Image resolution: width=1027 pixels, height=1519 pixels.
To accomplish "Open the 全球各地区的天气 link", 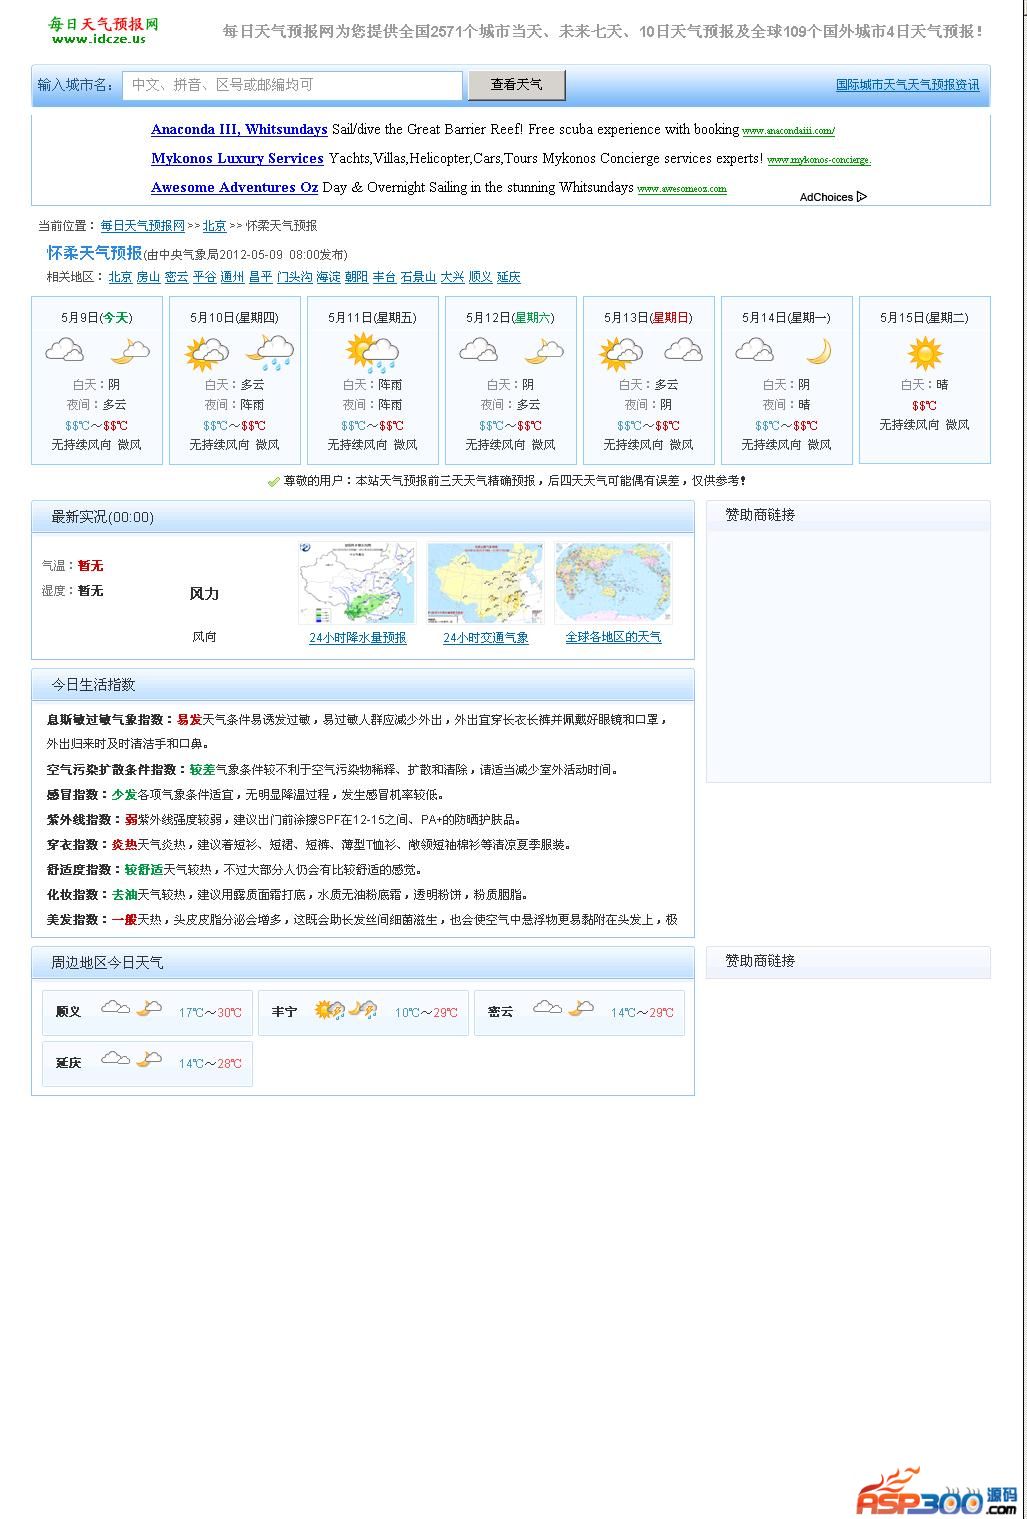I will coord(613,638).
